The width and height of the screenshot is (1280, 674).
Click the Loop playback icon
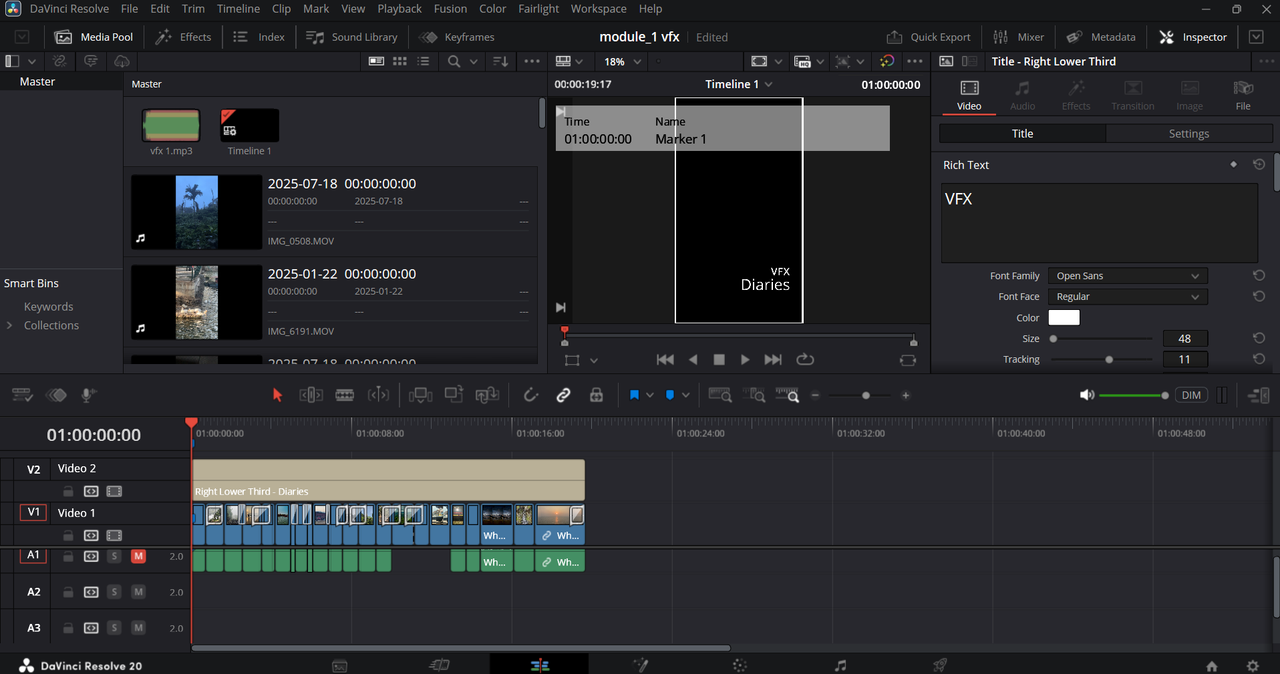(x=805, y=360)
